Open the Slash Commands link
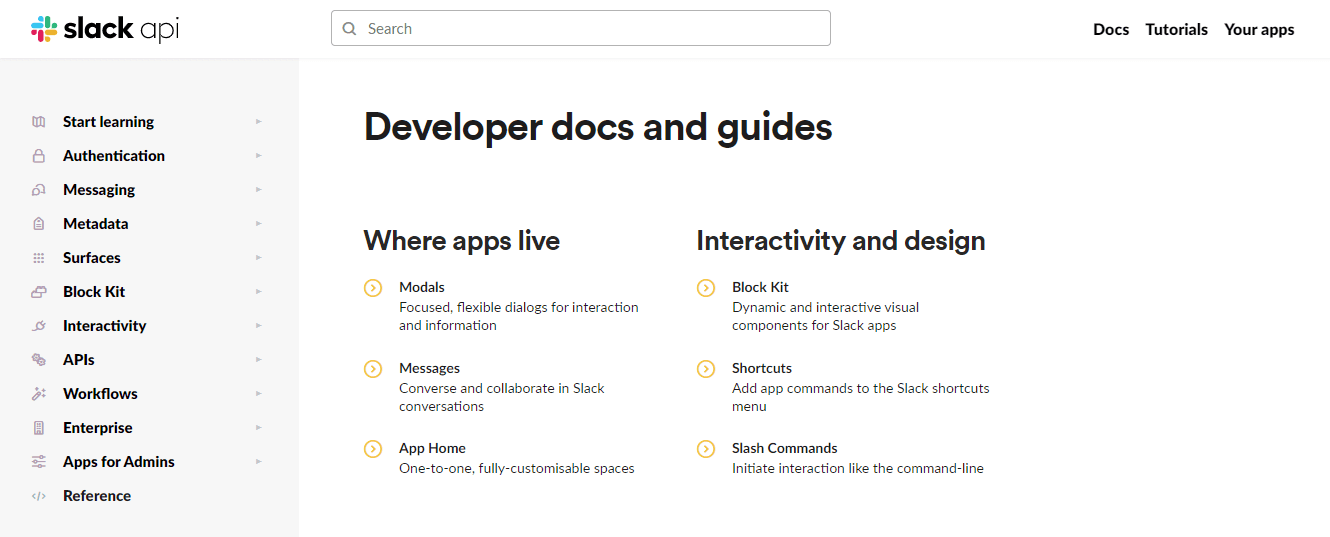 click(x=785, y=448)
